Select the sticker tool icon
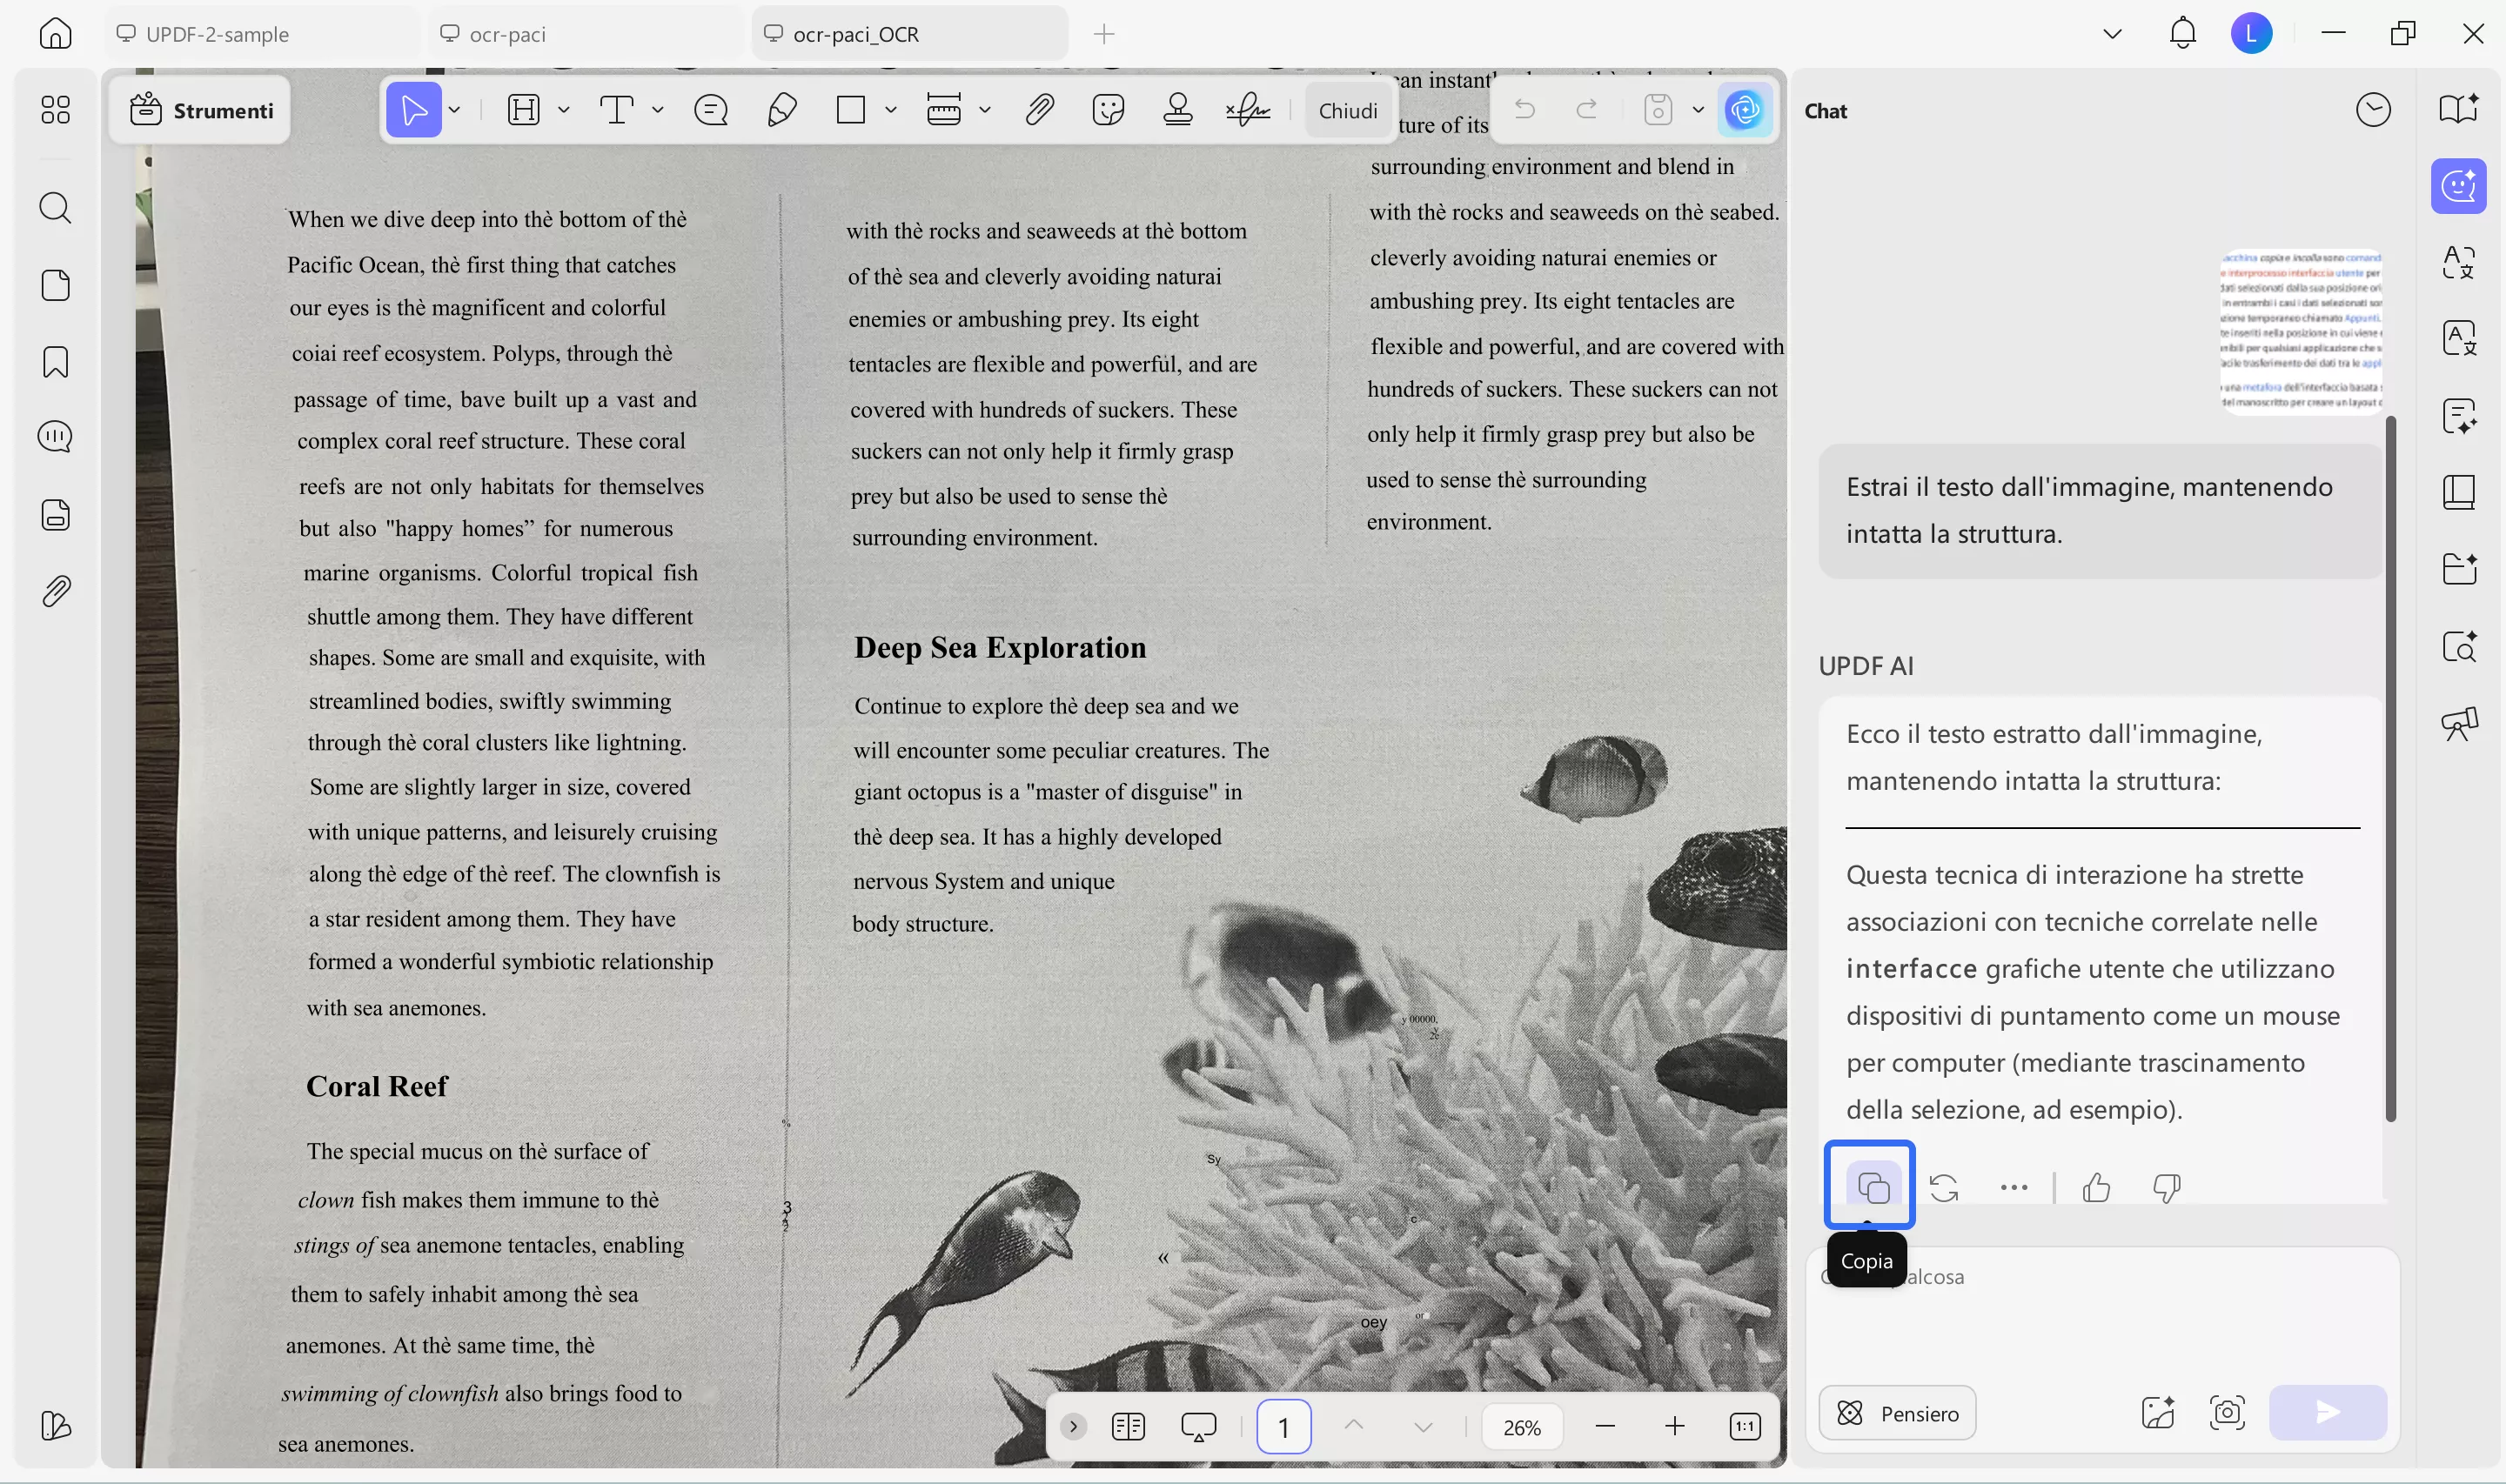The height and width of the screenshot is (1484, 2506). pos(1108,109)
